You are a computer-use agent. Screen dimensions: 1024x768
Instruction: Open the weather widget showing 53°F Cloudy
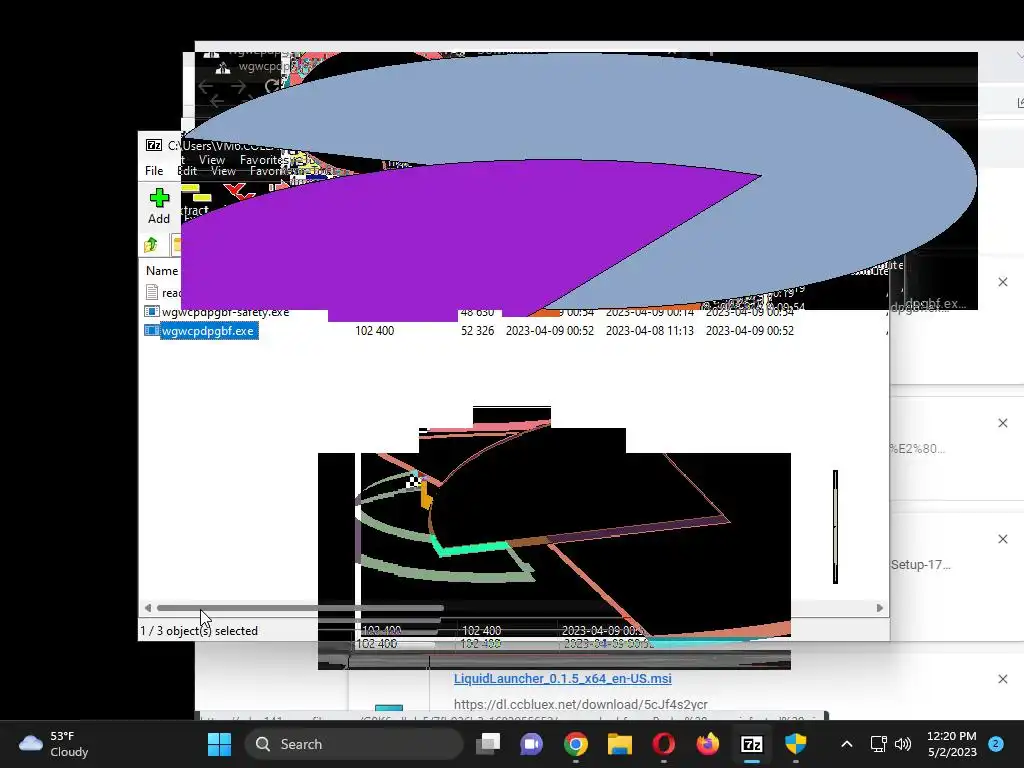(x=54, y=744)
